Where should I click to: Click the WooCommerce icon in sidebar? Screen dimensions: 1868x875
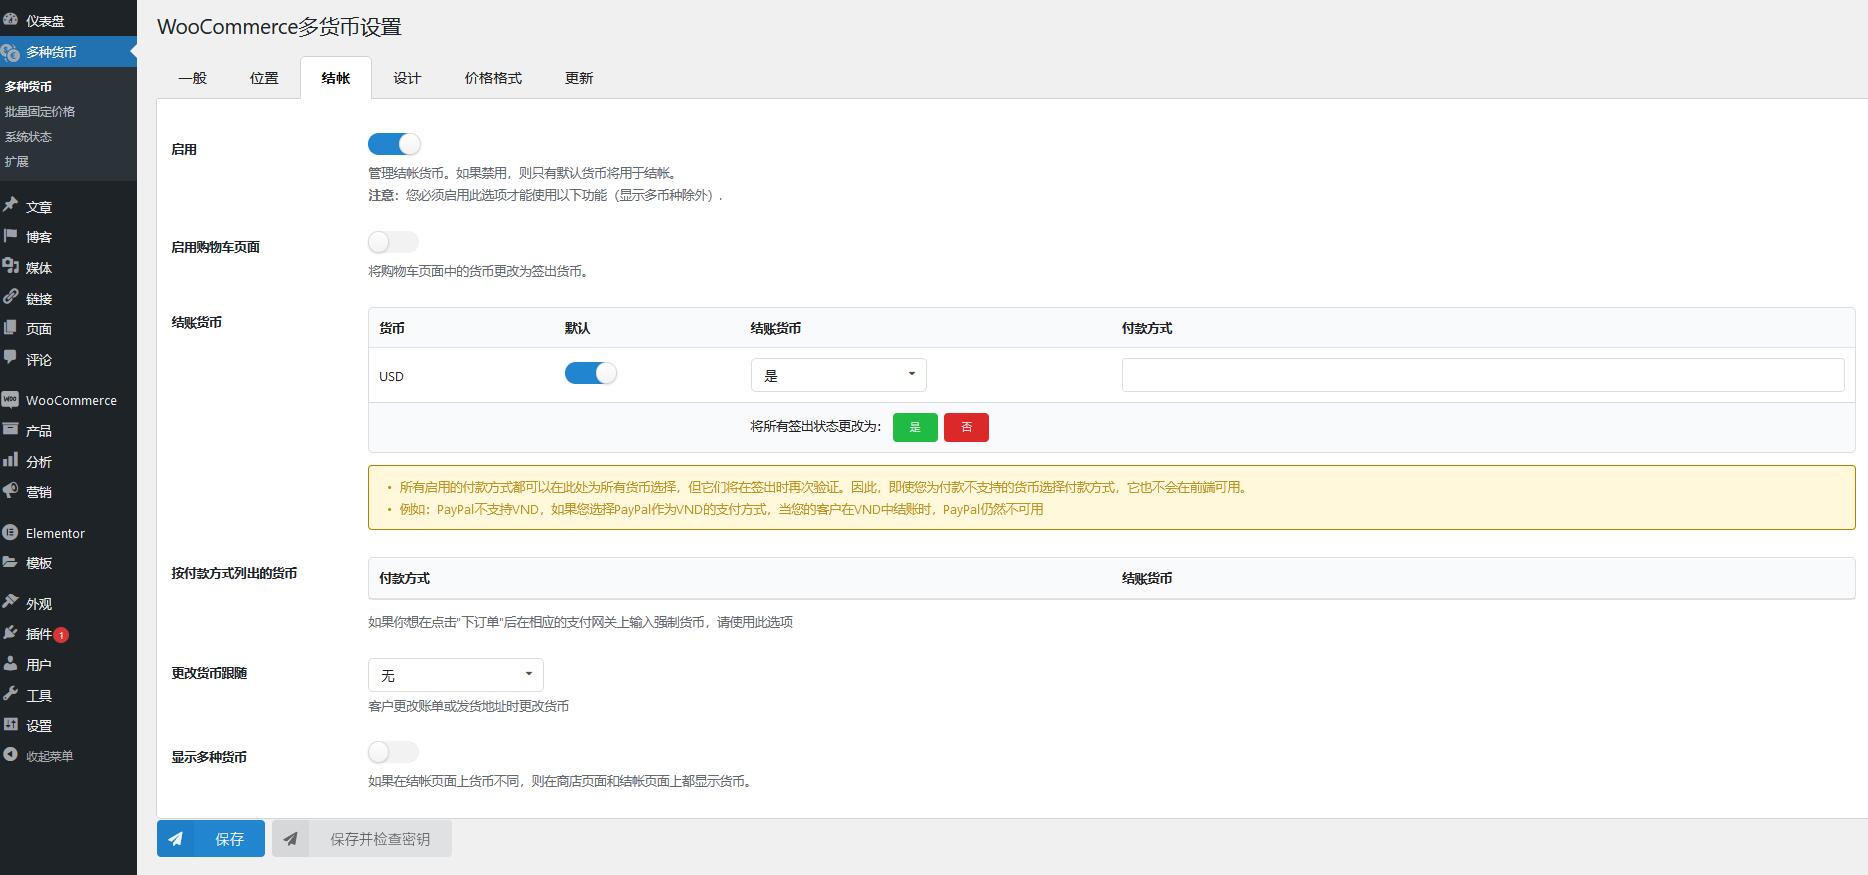click(11, 400)
